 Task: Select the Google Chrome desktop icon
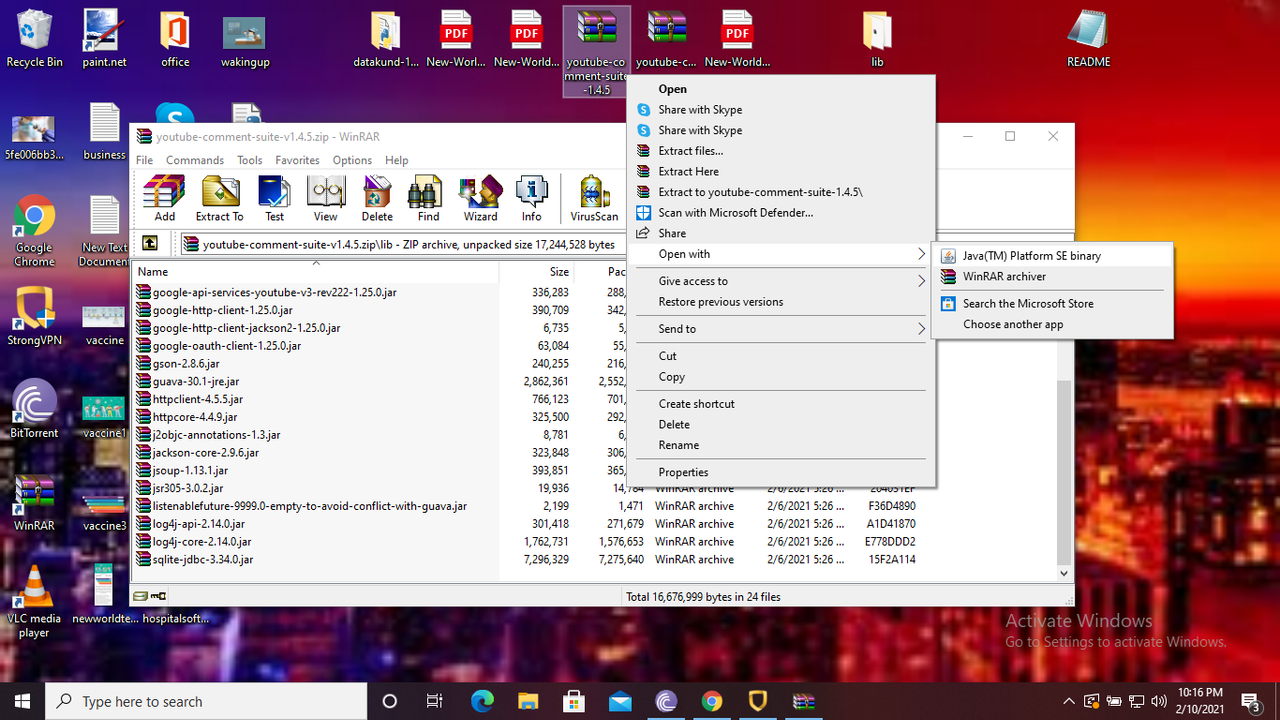(x=34, y=231)
